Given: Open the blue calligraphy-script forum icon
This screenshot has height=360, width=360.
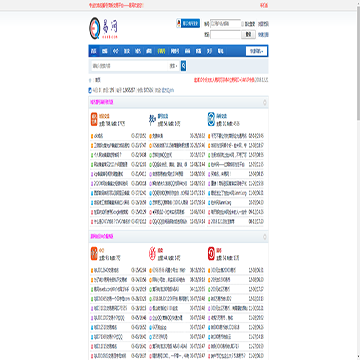Looking at the screenshot, I should click(x=152, y=119).
